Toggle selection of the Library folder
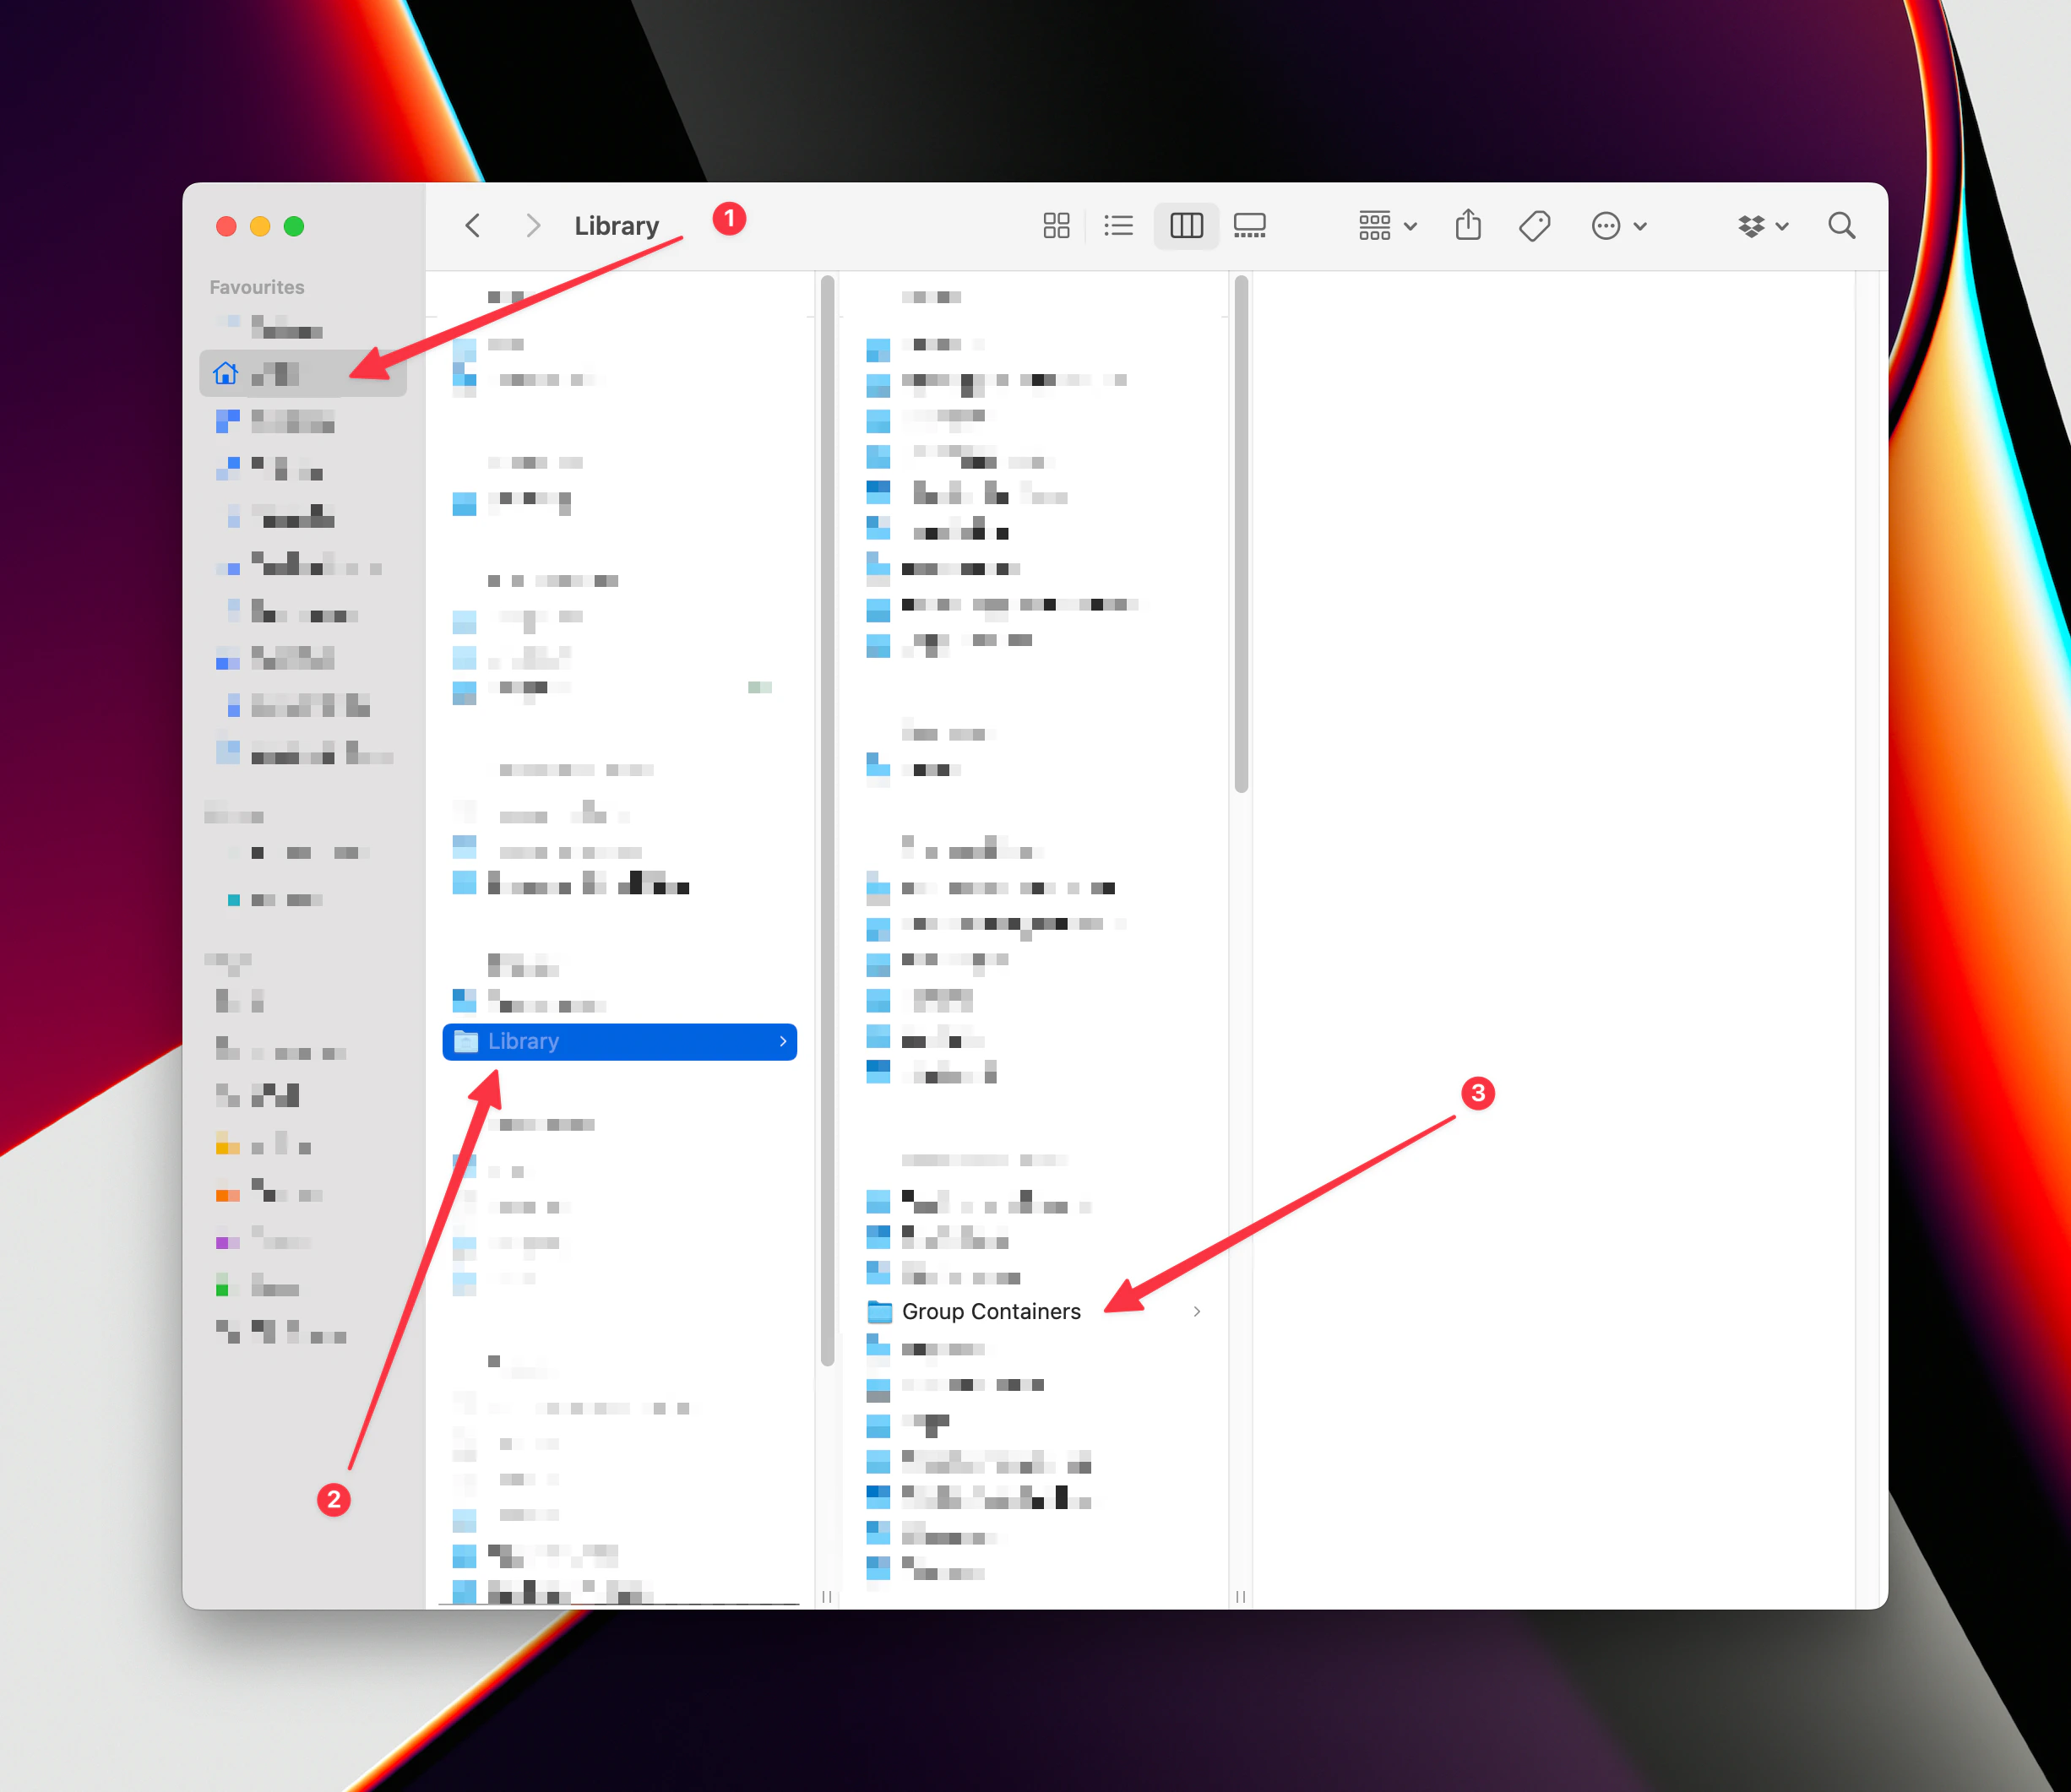This screenshot has height=1792, width=2071. pos(560,1041)
